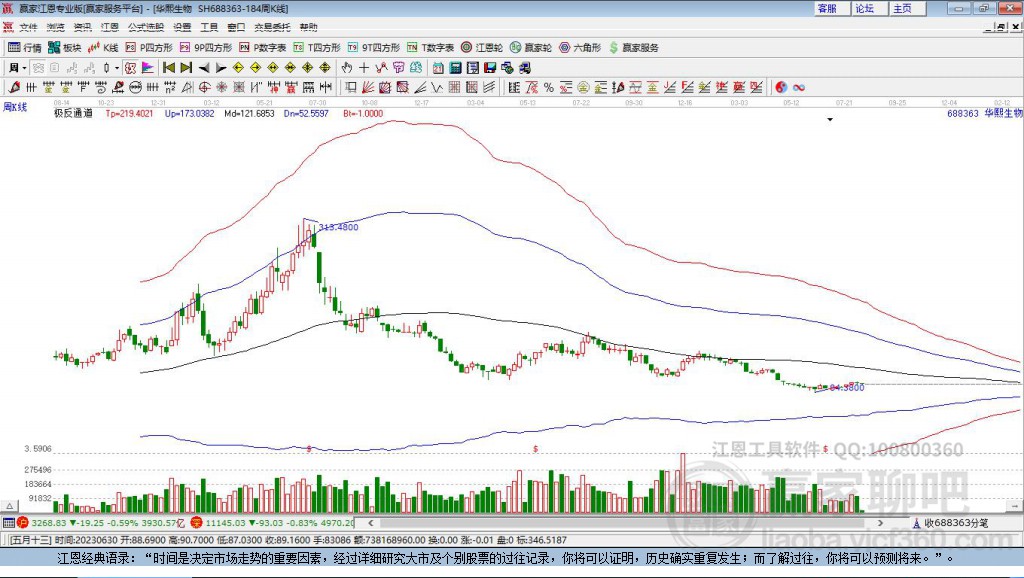Viewport: 1024px width, 578px height.
Task: Click the red floppy save icon
Action: [x=490, y=68]
